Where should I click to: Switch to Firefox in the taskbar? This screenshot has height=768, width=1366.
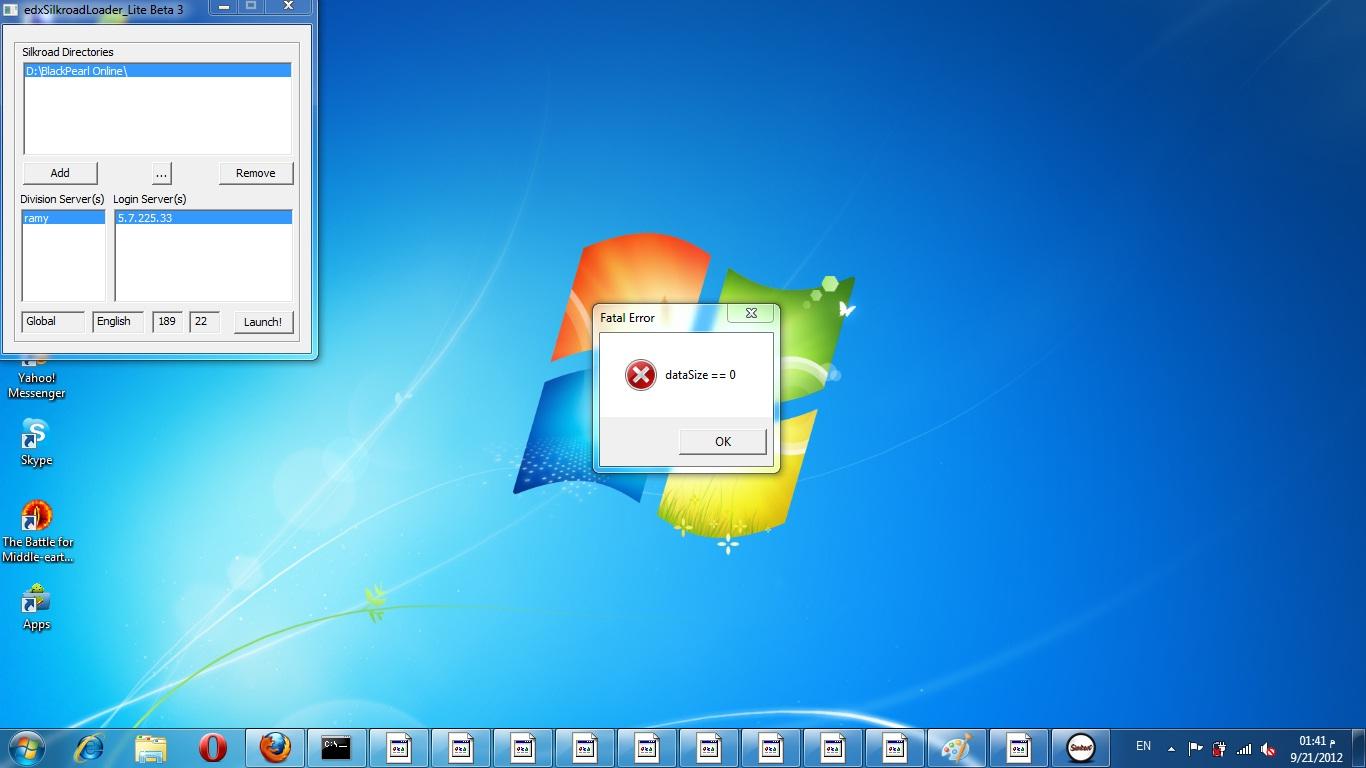(x=274, y=747)
